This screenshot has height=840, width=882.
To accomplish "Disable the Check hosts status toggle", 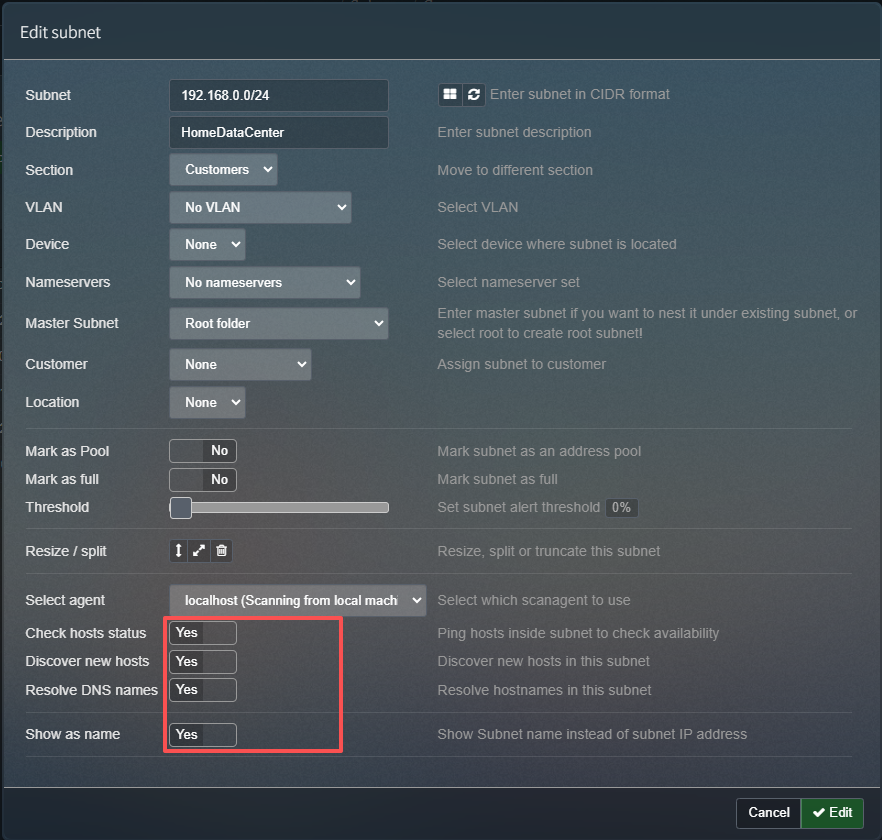I will tap(203, 633).
